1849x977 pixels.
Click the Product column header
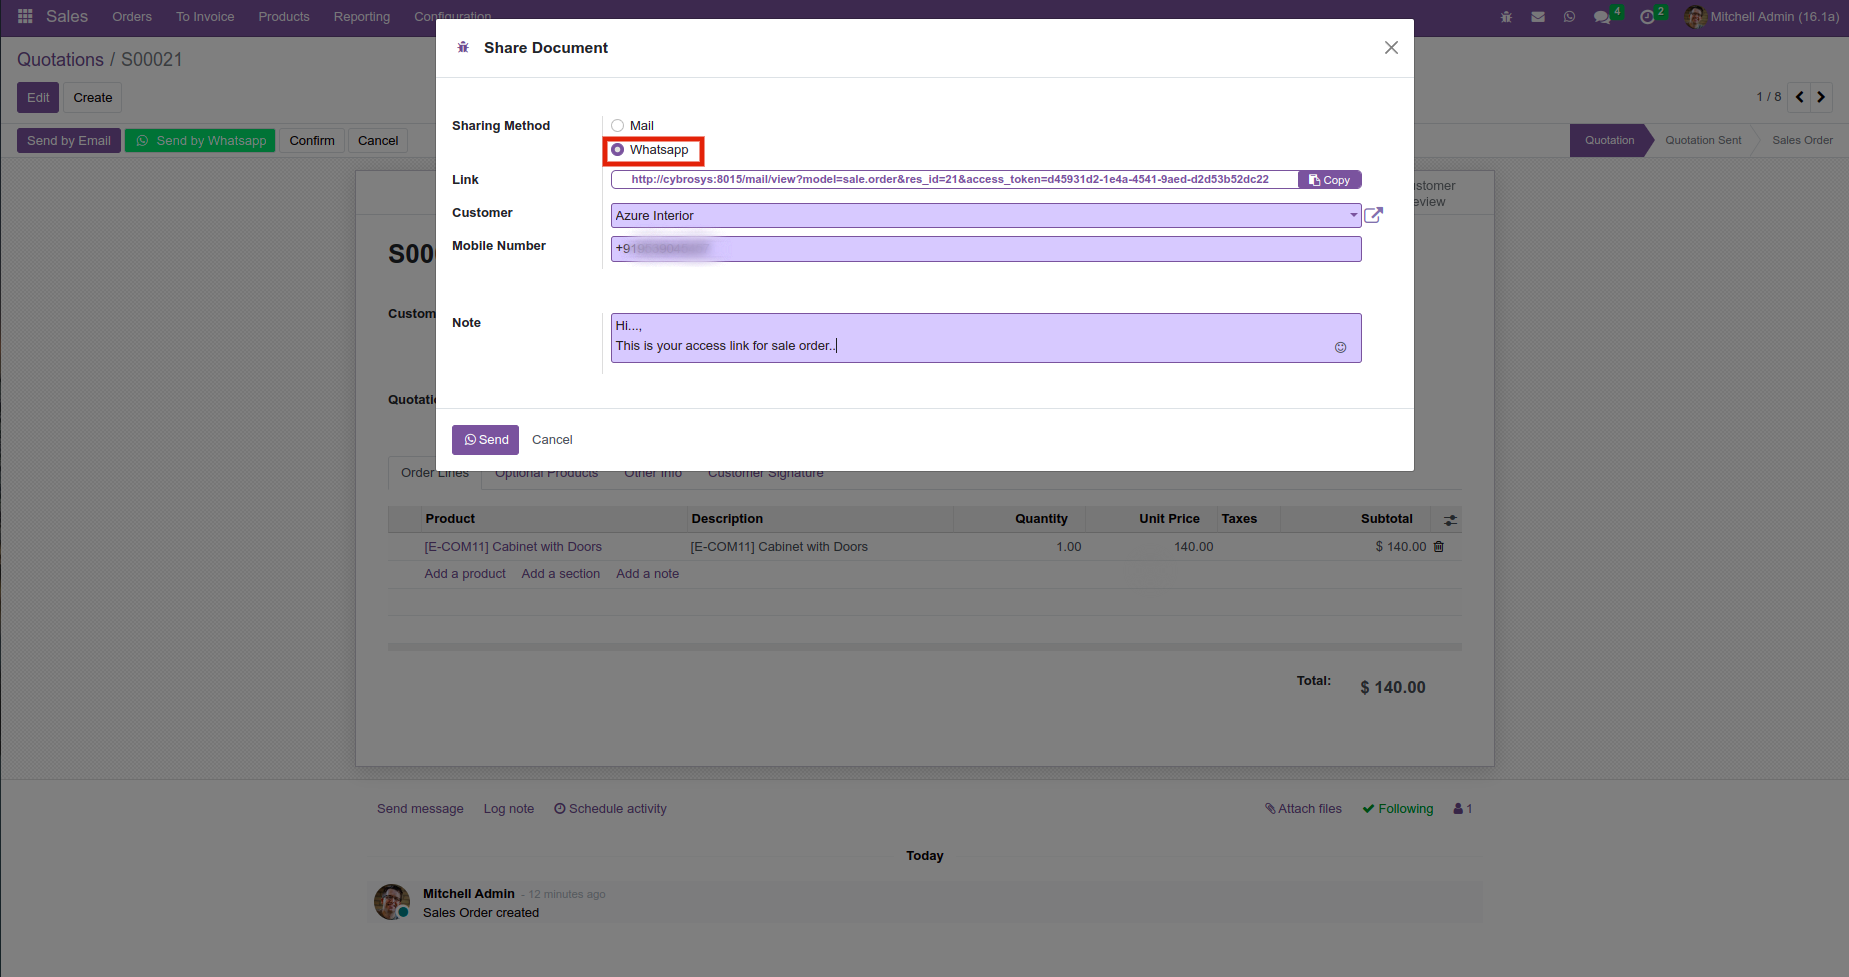pos(450,519)
